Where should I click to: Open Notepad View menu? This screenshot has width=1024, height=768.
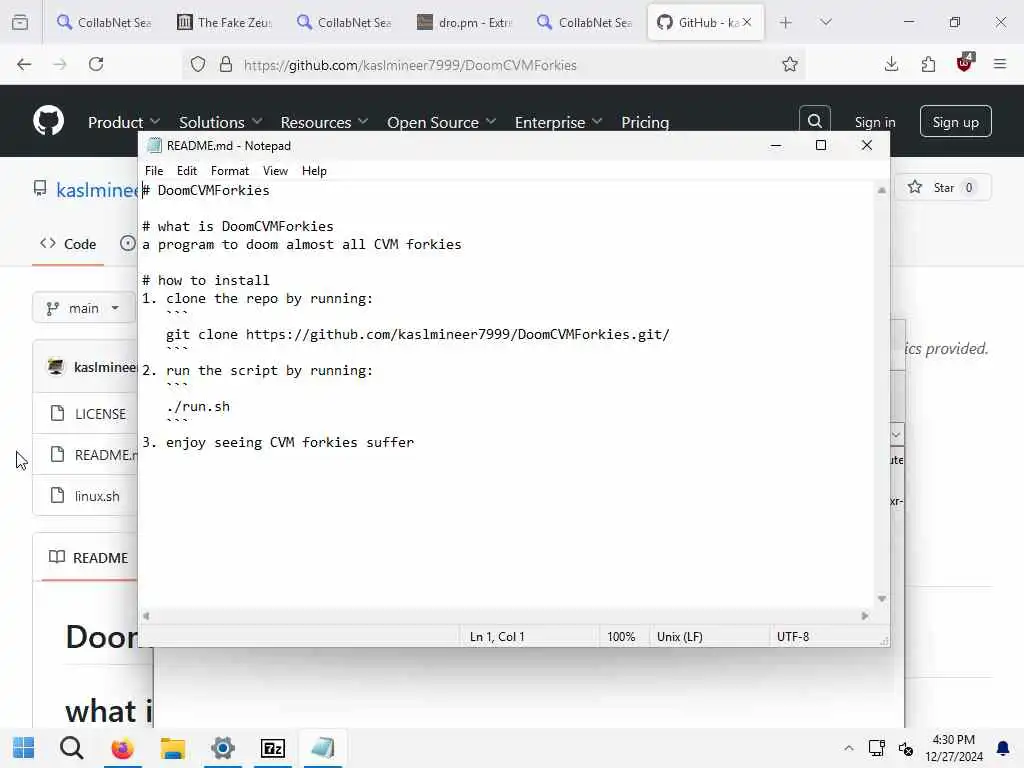pos(276,170)
